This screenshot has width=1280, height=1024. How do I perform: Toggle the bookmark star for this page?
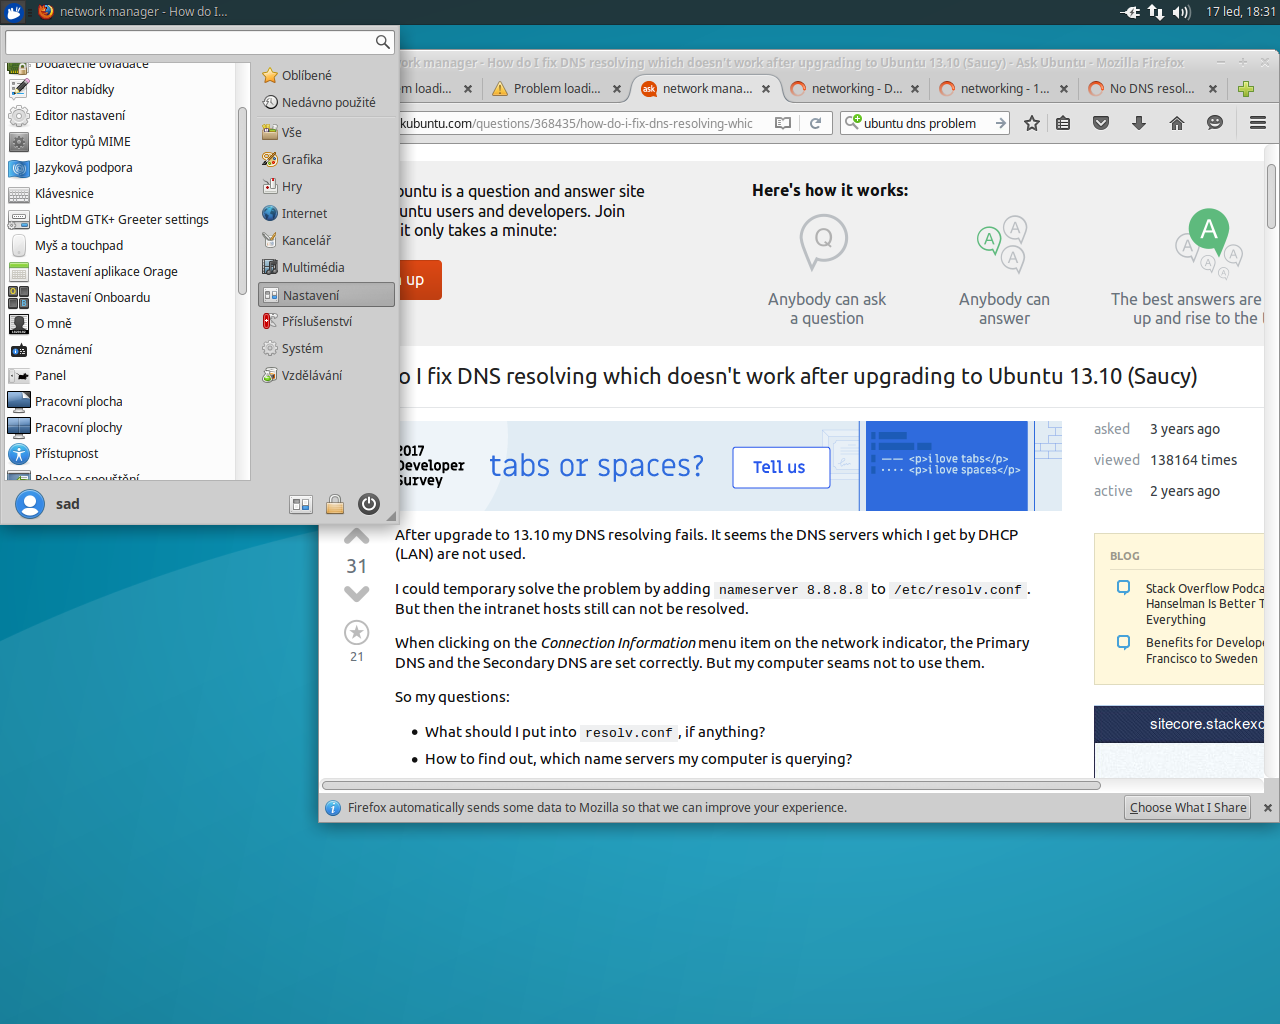pos(1032,123)
